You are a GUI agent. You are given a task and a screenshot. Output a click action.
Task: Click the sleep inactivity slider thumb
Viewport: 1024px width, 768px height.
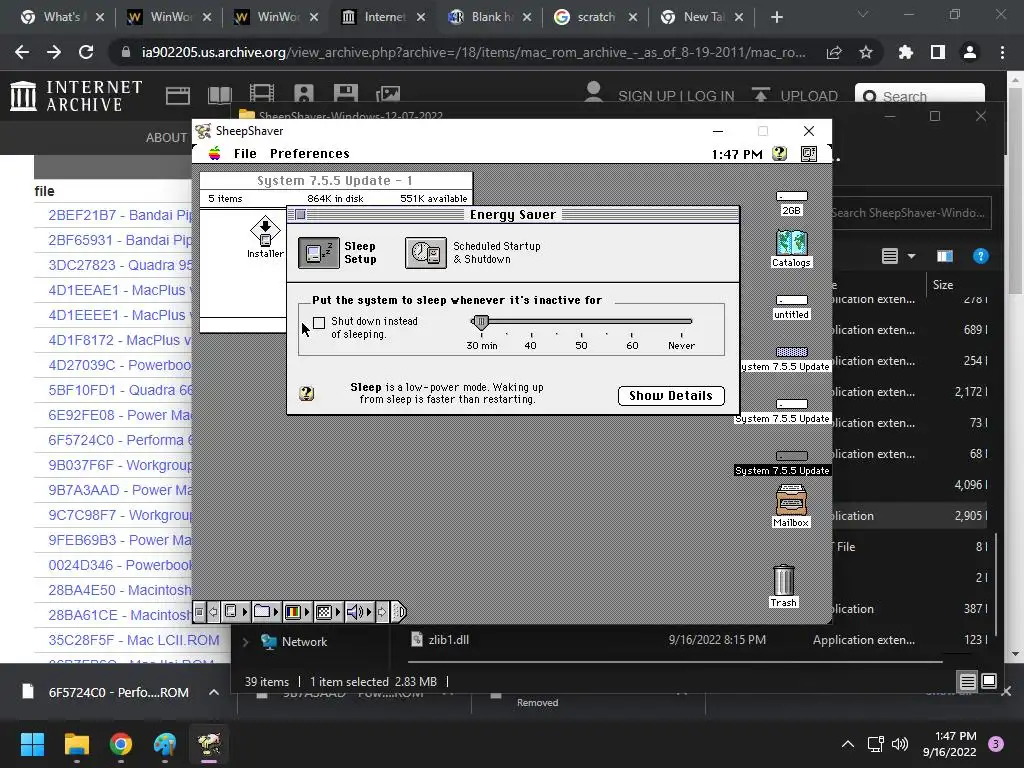pos(481,321)
